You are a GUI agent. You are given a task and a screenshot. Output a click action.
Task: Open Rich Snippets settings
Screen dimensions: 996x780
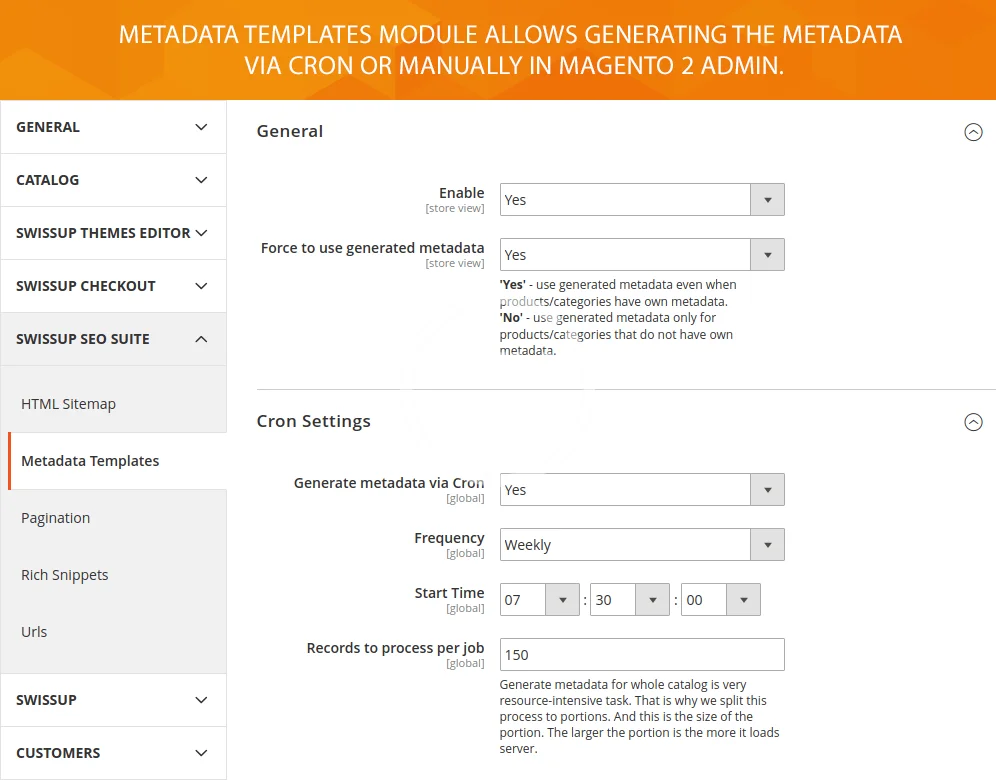pyautogui.click(x=65, y=575)
